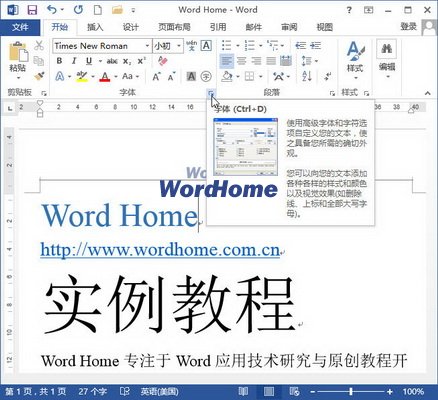This screenshot has width=438, height=400.
Task: Switch to the 引用 References tab
Action: click(218, 27)
